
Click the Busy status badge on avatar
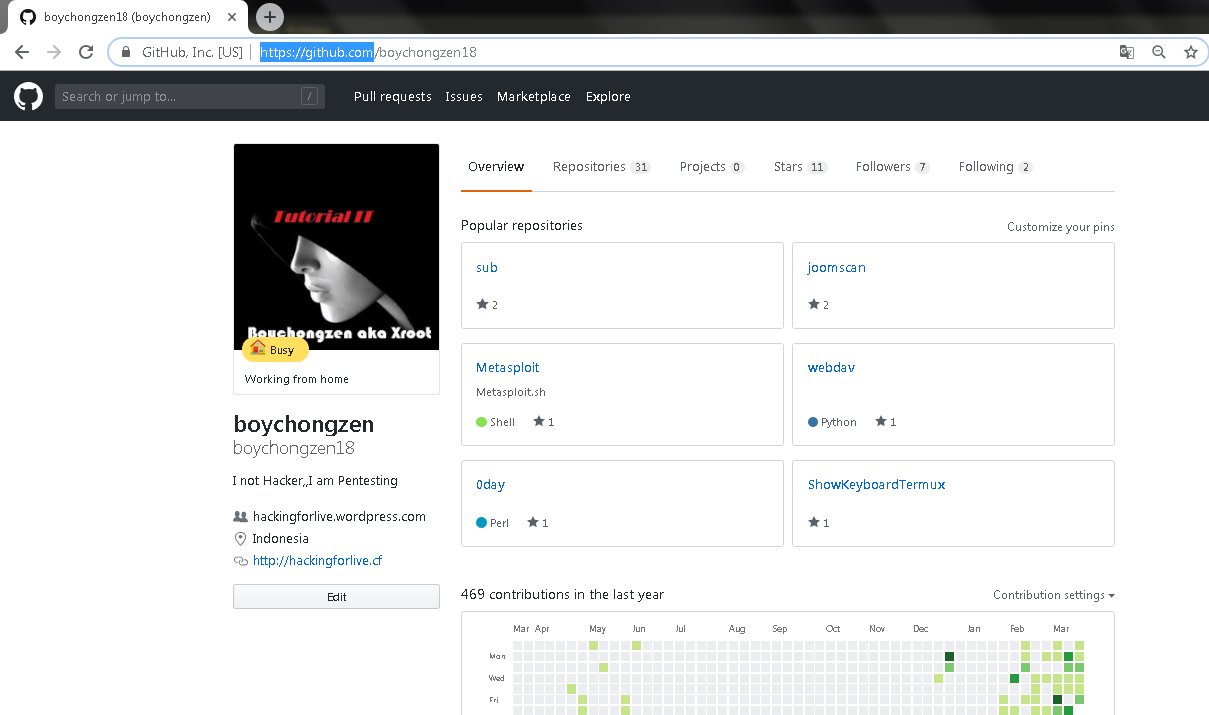(275, 350)
